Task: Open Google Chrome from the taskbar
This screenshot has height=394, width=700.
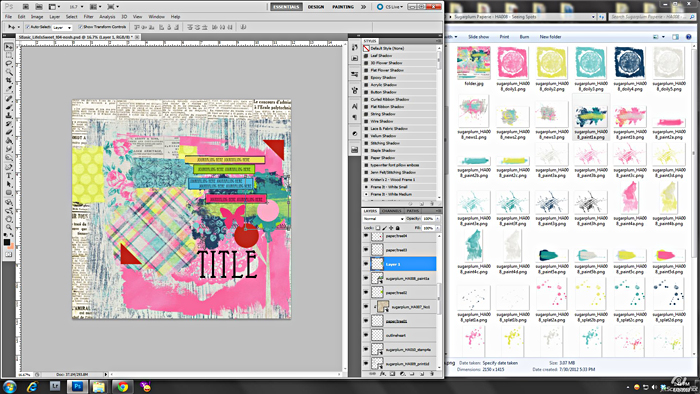Action: (x=122, y=386)
